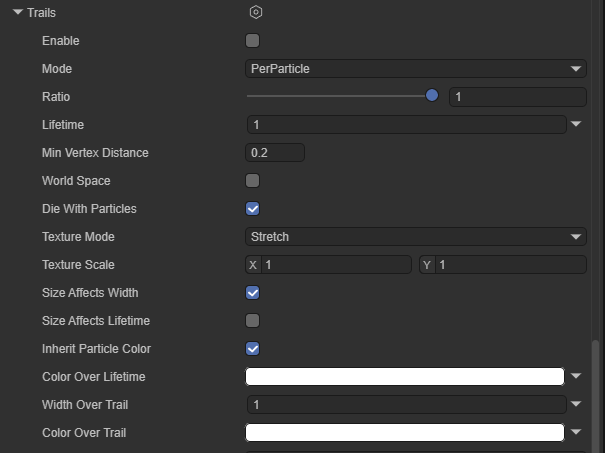This screenshot has height=453, width=605.
Task: Open the Color Over Trail mode arrow
Action: point(577,433)
